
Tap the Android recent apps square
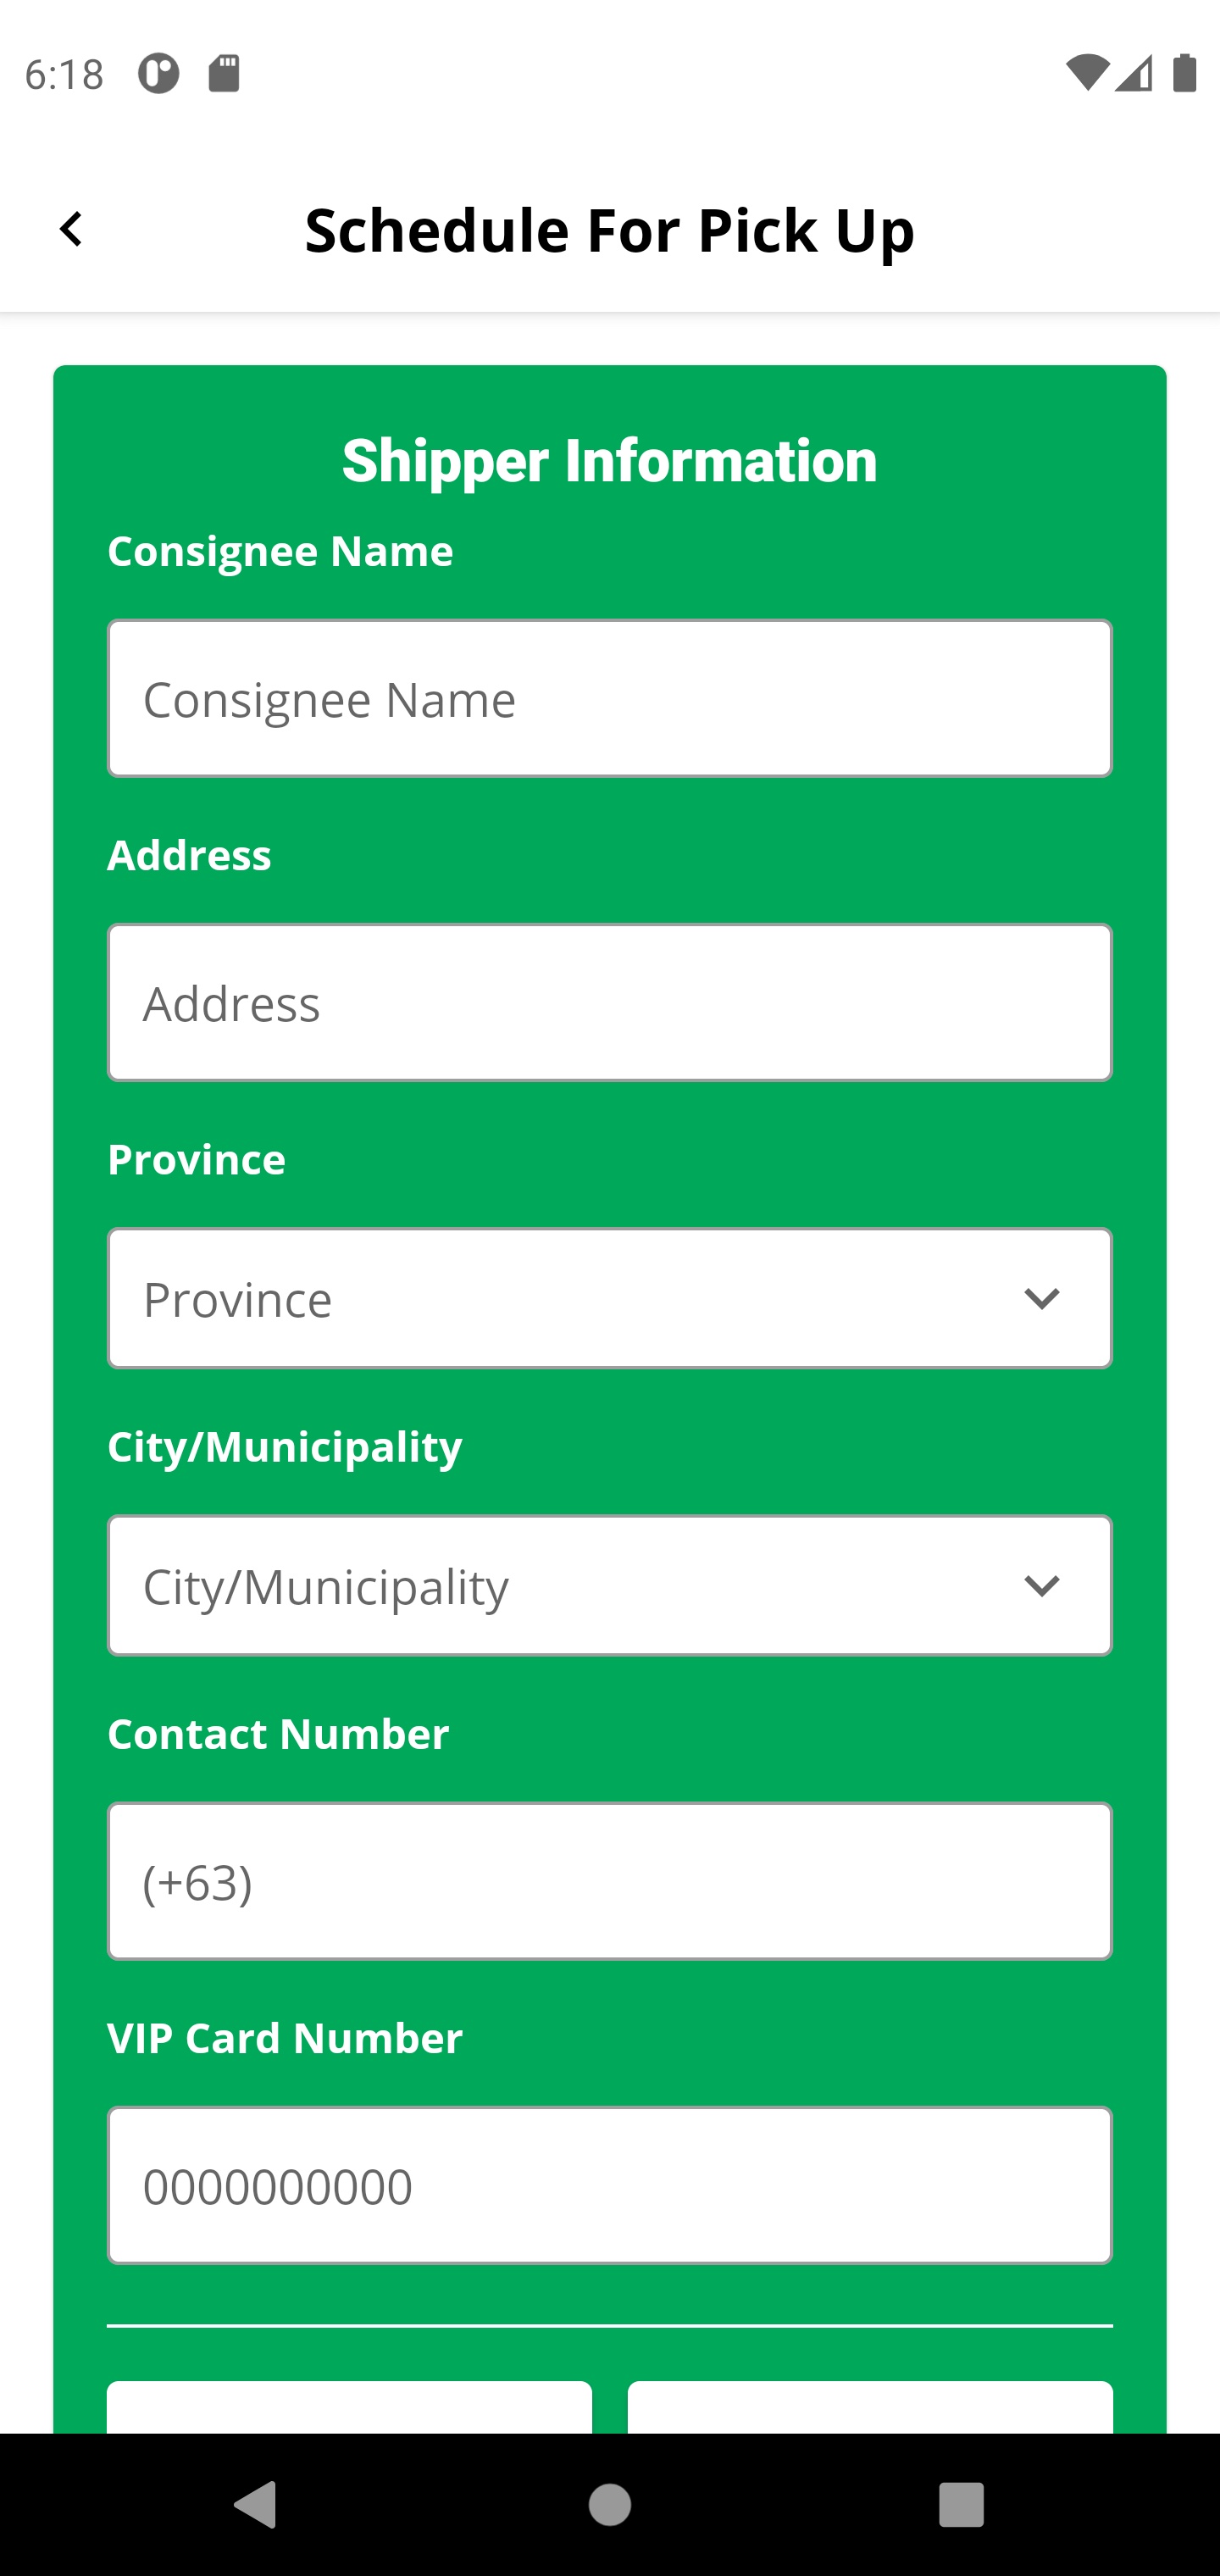(x=961, y=2505)
